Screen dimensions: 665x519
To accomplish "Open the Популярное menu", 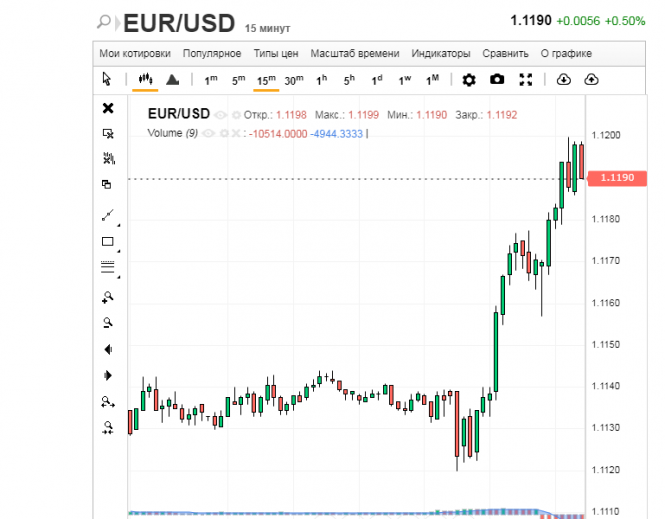I will click(212, 53).
